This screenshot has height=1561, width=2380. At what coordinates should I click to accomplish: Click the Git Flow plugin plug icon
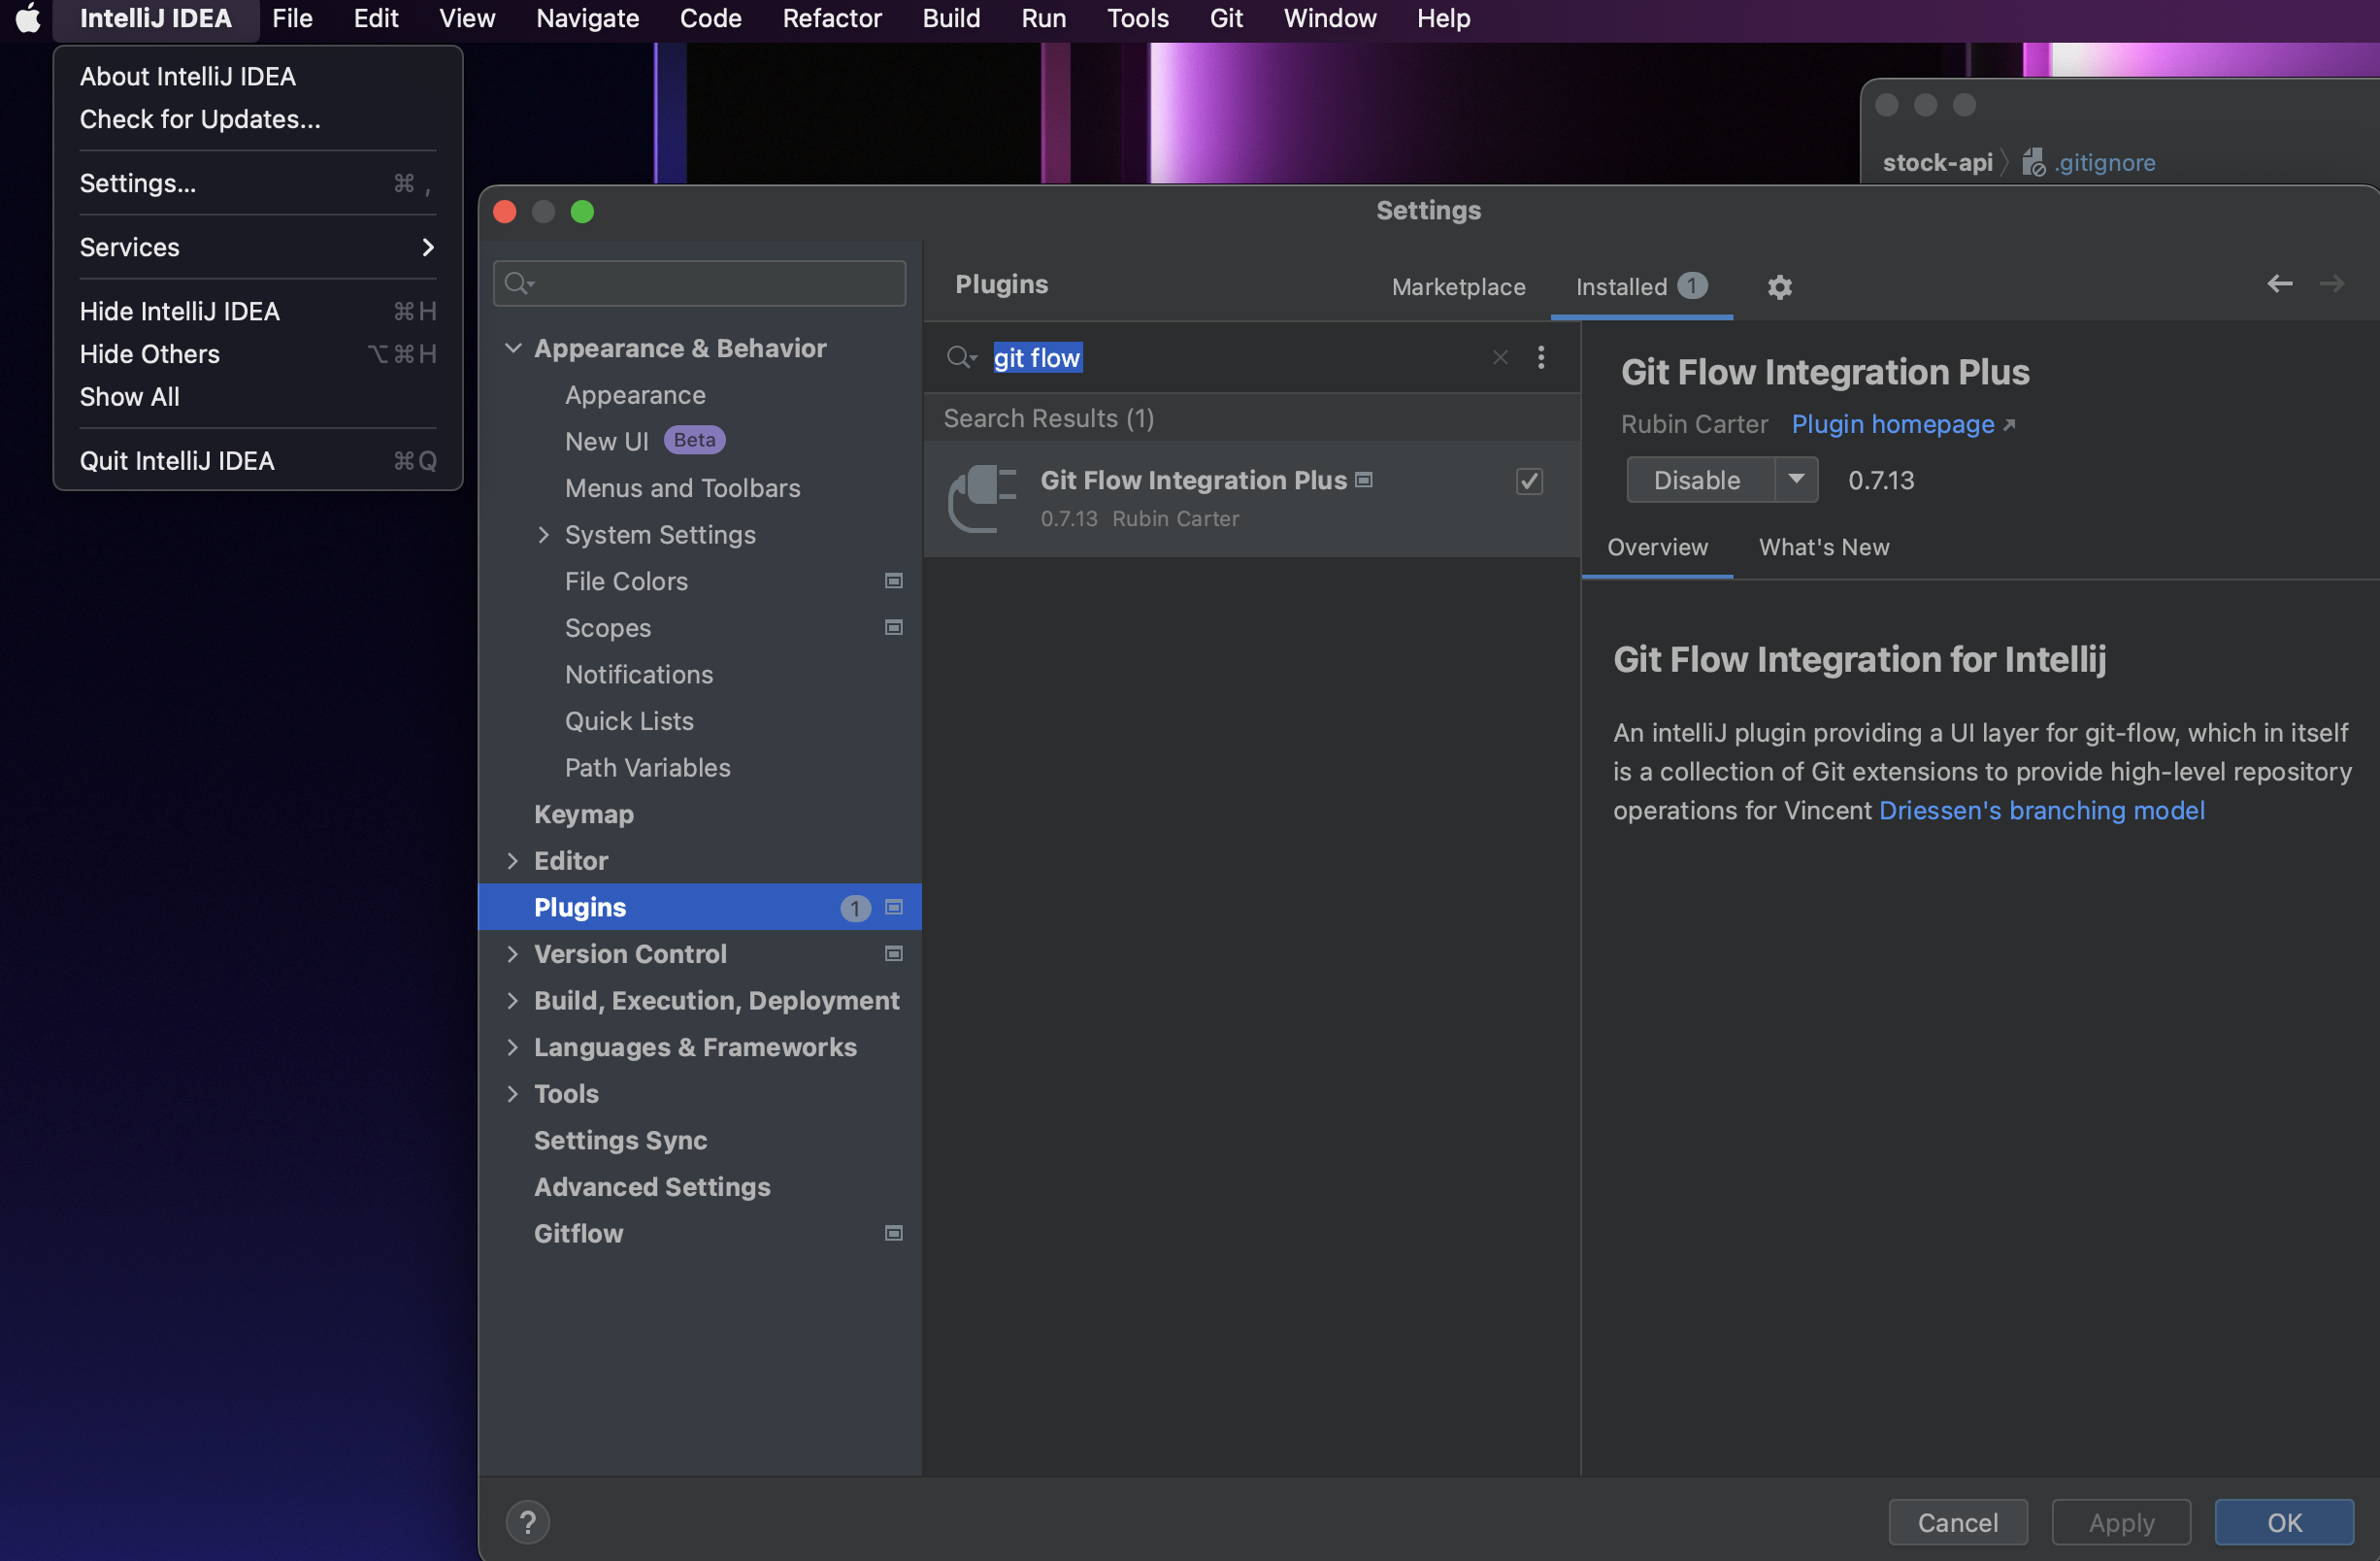point(982,498)
